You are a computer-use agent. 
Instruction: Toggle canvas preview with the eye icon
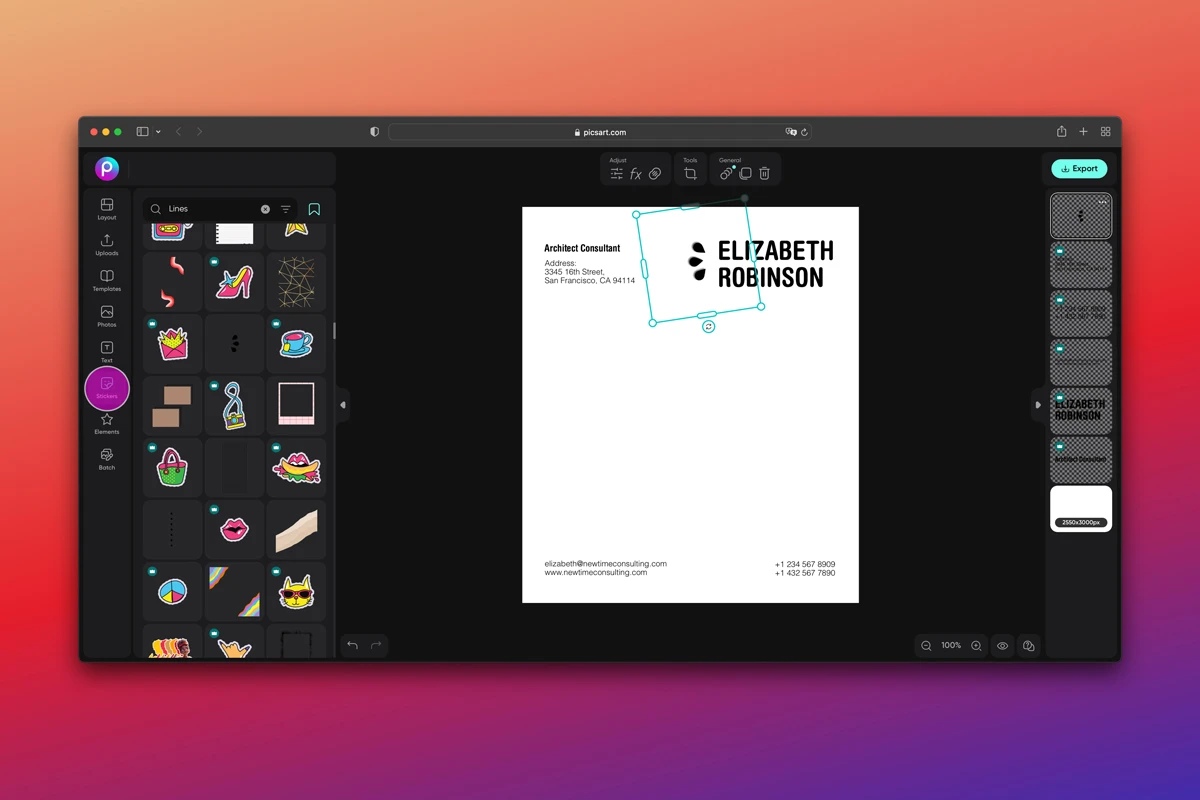[x=1002, y=645]
